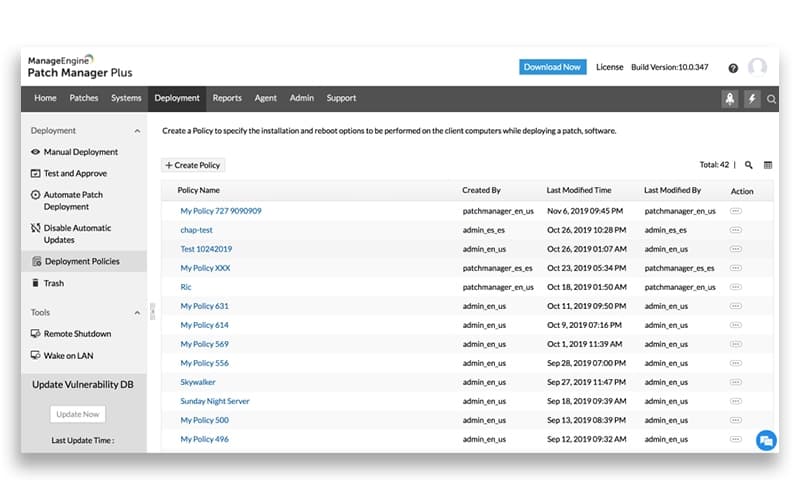Open the Patches tab
Image resolution: width=800 pixels, height=500 pixels.
click(x=84, y=98)
